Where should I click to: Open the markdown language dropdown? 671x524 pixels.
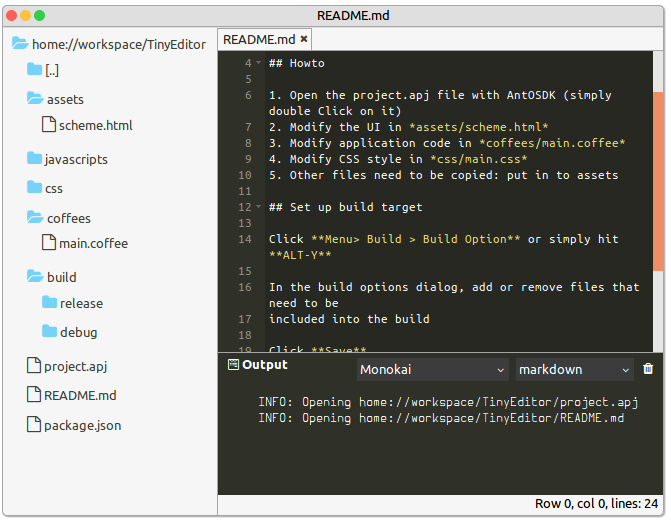pyautogui.click(x=574, y=370)
